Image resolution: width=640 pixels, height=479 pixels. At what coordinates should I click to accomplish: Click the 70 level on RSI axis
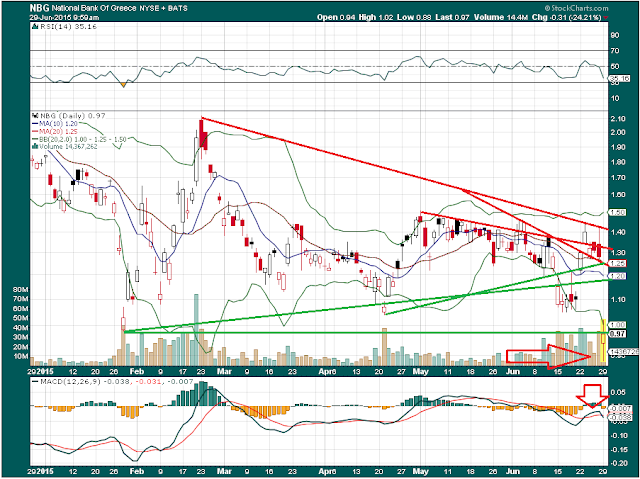[x=615, y=51]
